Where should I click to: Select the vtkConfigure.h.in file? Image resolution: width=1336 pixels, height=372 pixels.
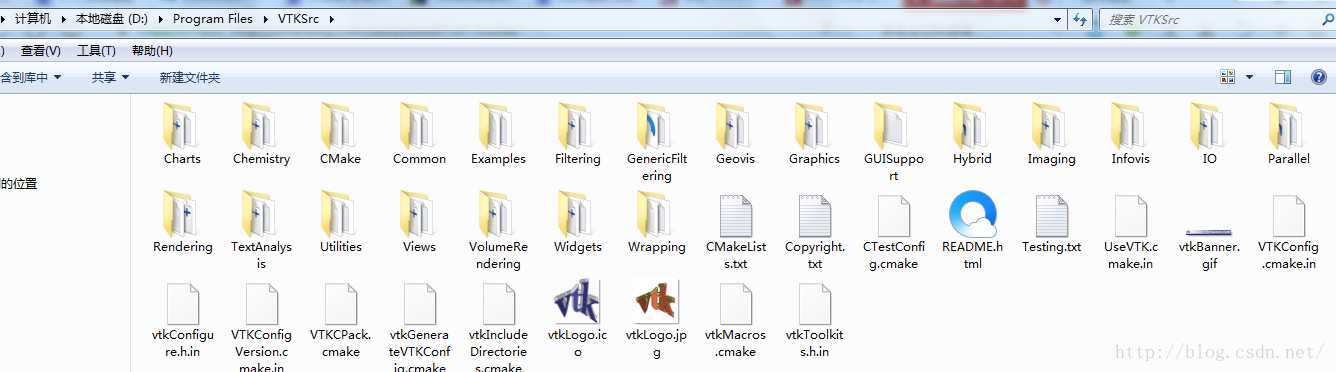(182, 319)
